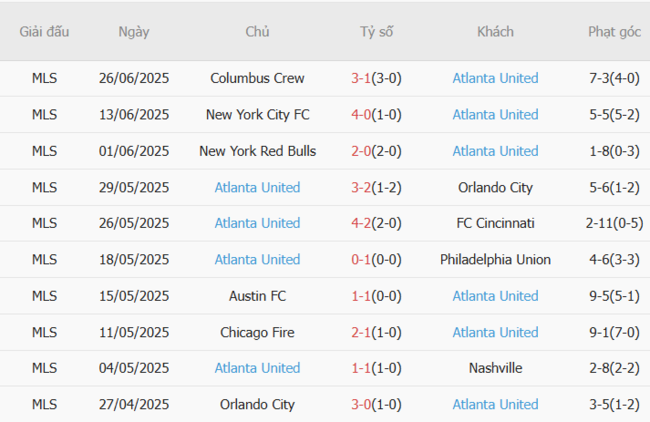Select New York City FC team name
Screen dimensions: 650x422
(x=257, y=114)
